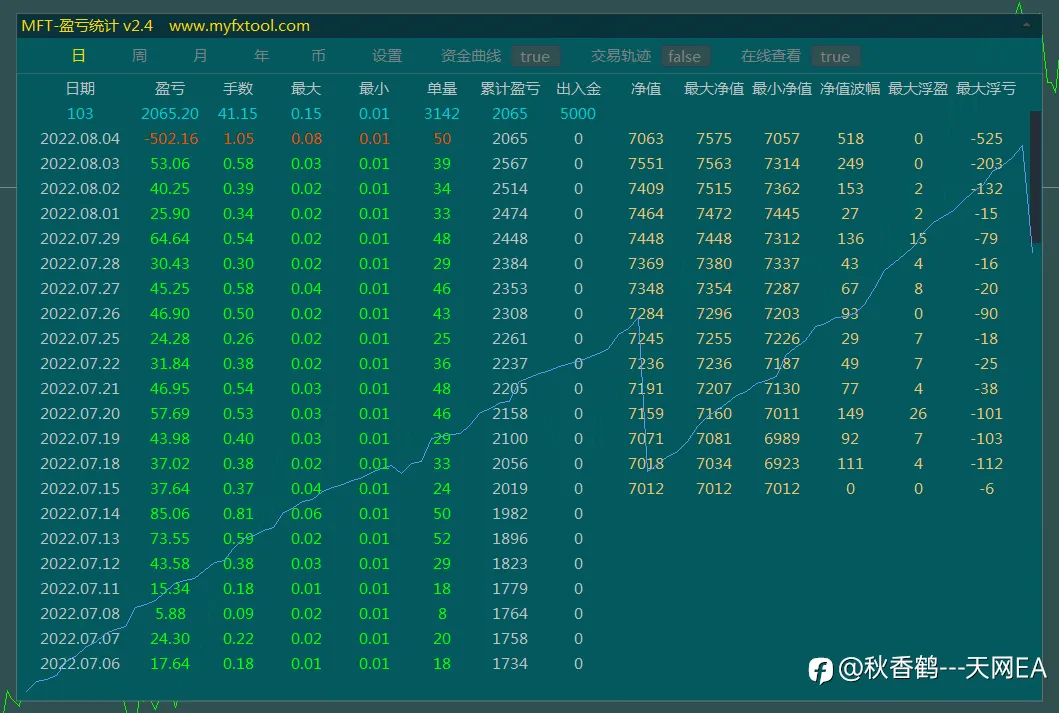
Task: Switch to the 月 (monthly) tab
Action: (201, 56)
